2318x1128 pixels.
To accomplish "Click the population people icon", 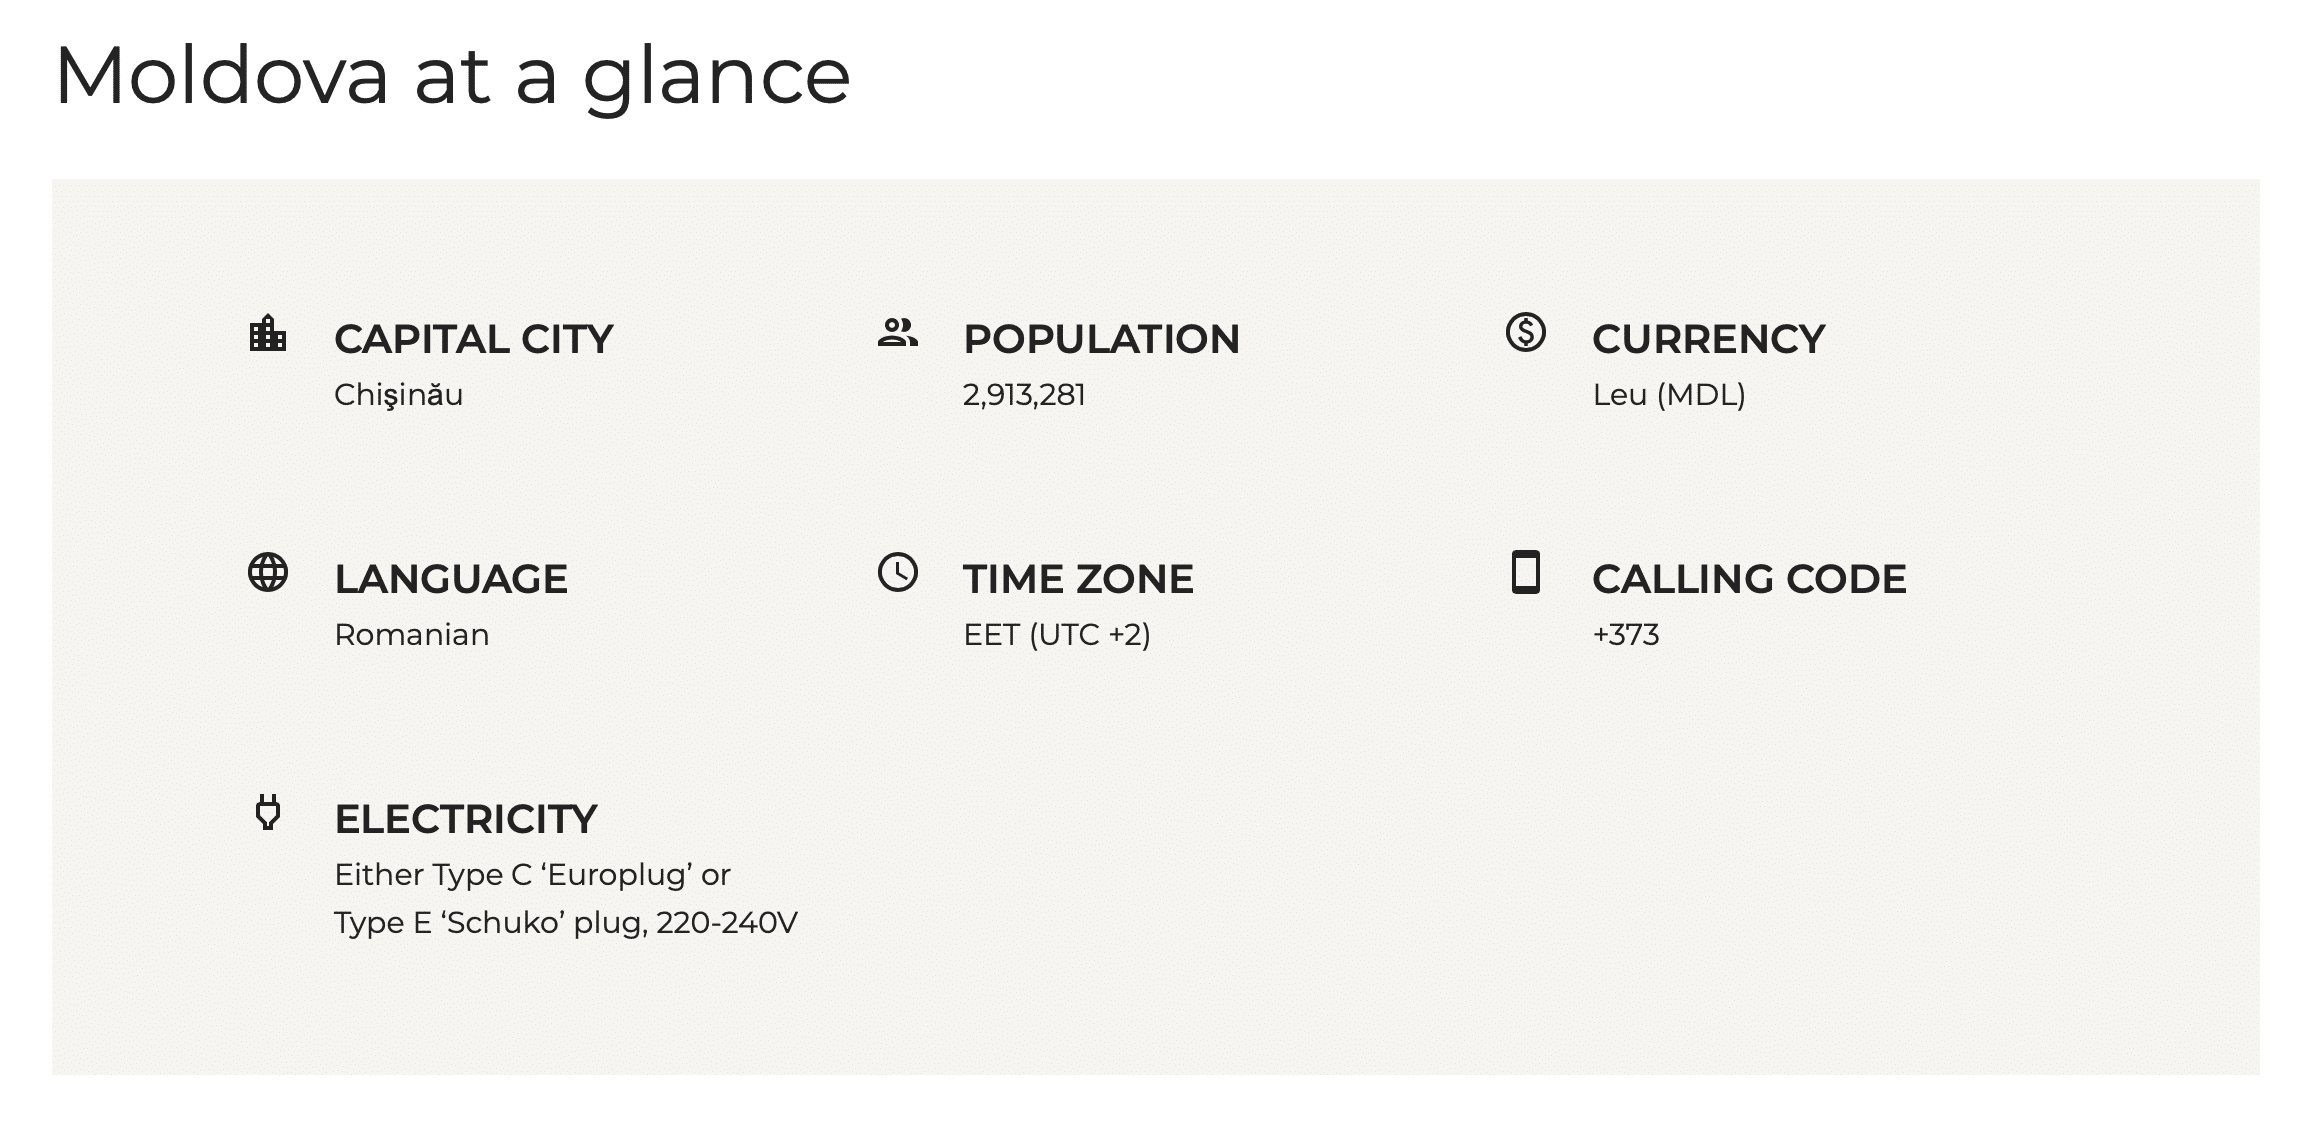I will (x=897, y=332).
